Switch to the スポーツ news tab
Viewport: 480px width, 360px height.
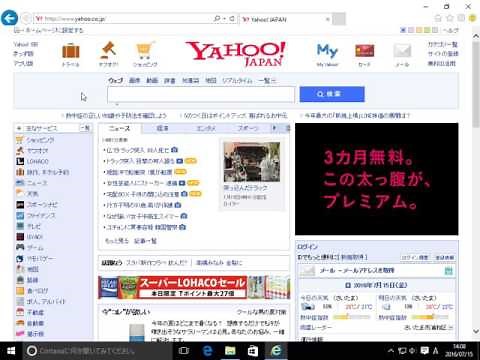247,128
